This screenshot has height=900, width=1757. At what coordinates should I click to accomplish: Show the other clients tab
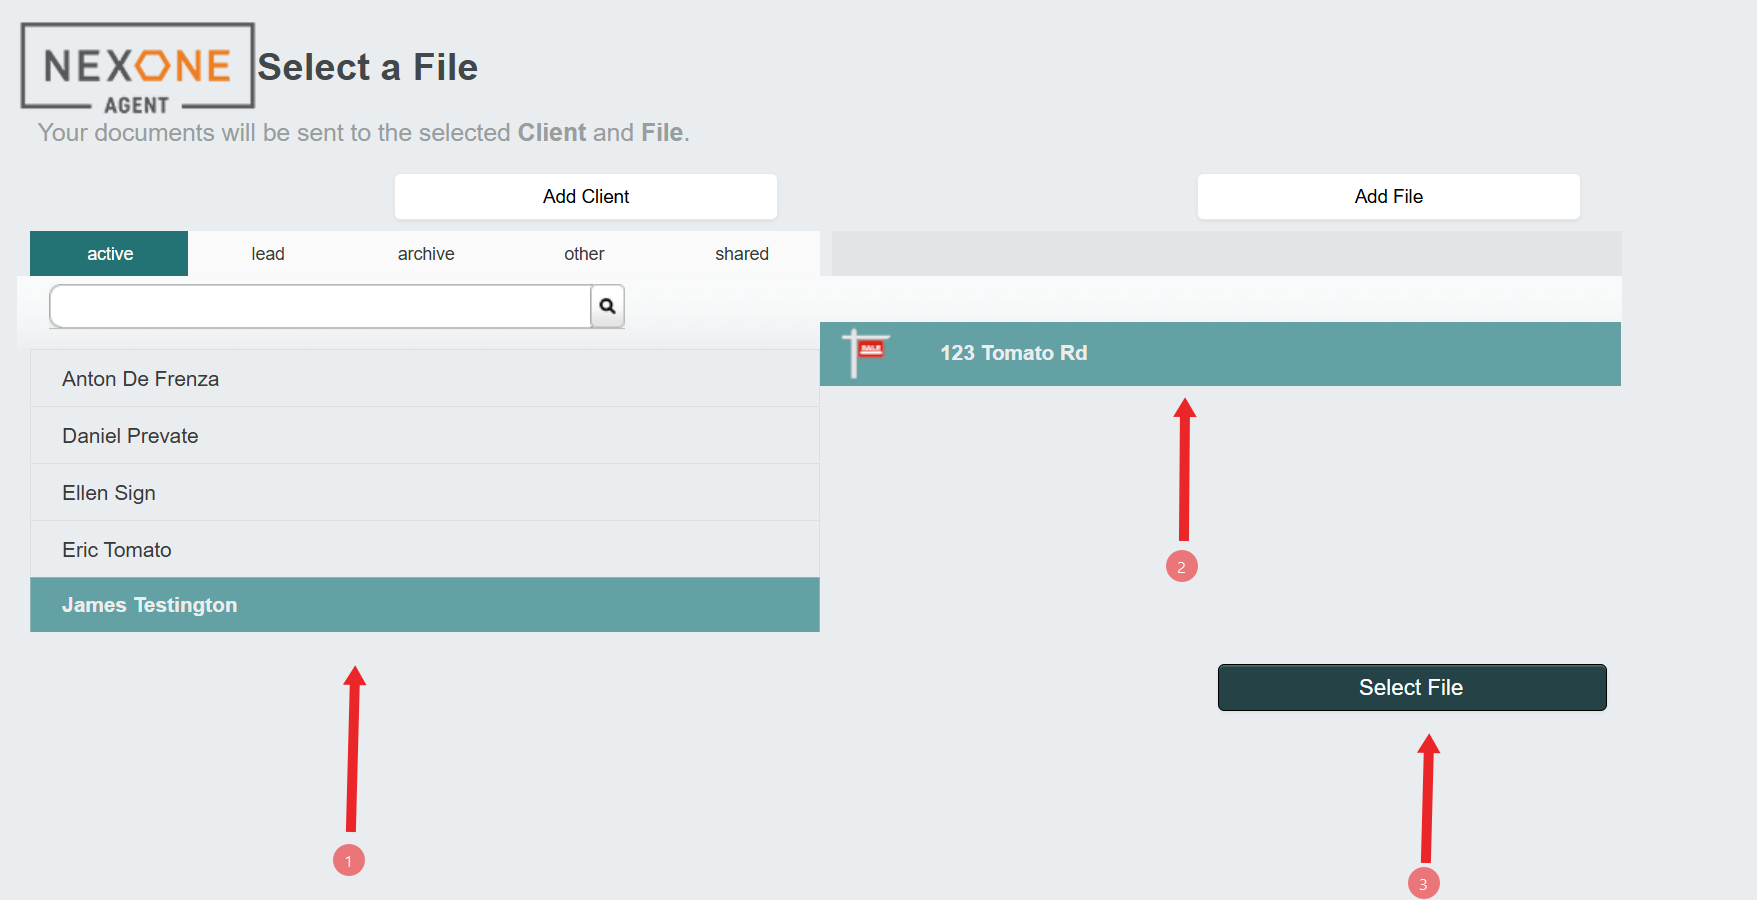pos(584,254)
